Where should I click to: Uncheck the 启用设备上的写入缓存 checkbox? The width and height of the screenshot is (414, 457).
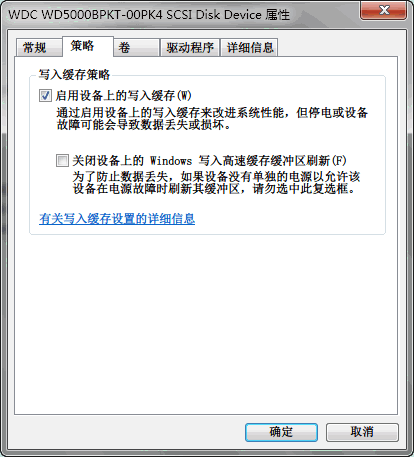point(45,96)
